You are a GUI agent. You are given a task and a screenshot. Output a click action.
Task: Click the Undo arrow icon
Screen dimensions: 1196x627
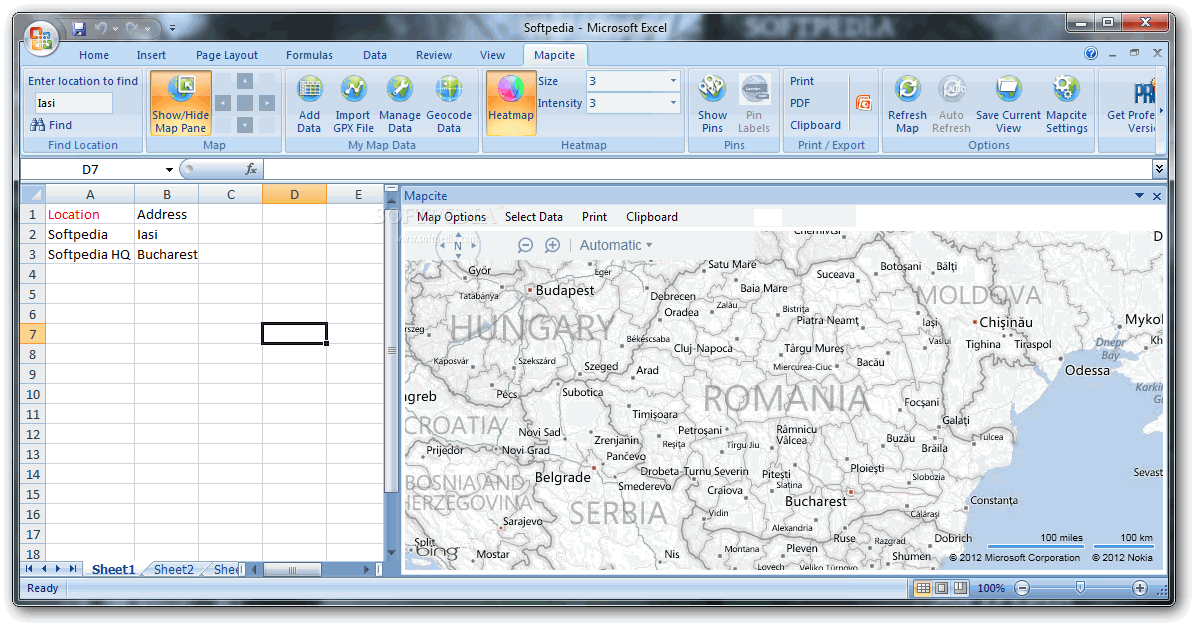101,29
